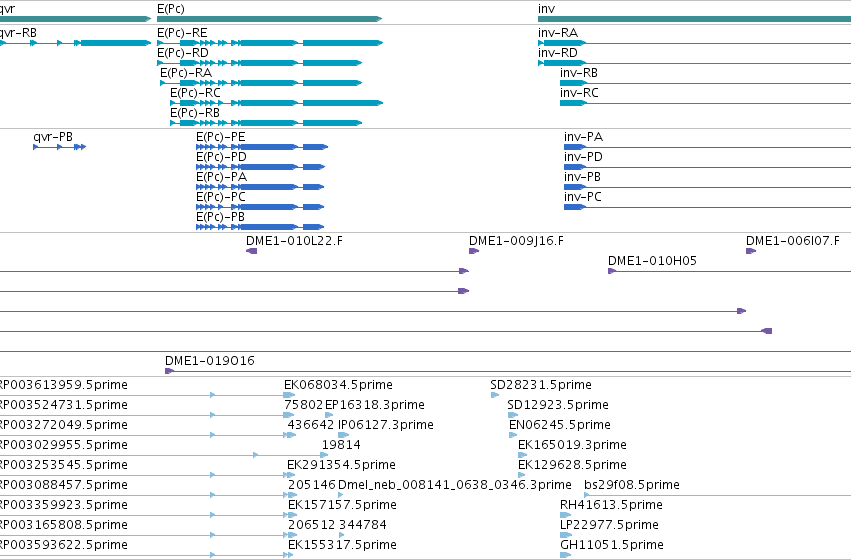Click the feature labeled 344784
Viewport: 851px width, 560px height.
pyautogui.click(x=341, y=535)
